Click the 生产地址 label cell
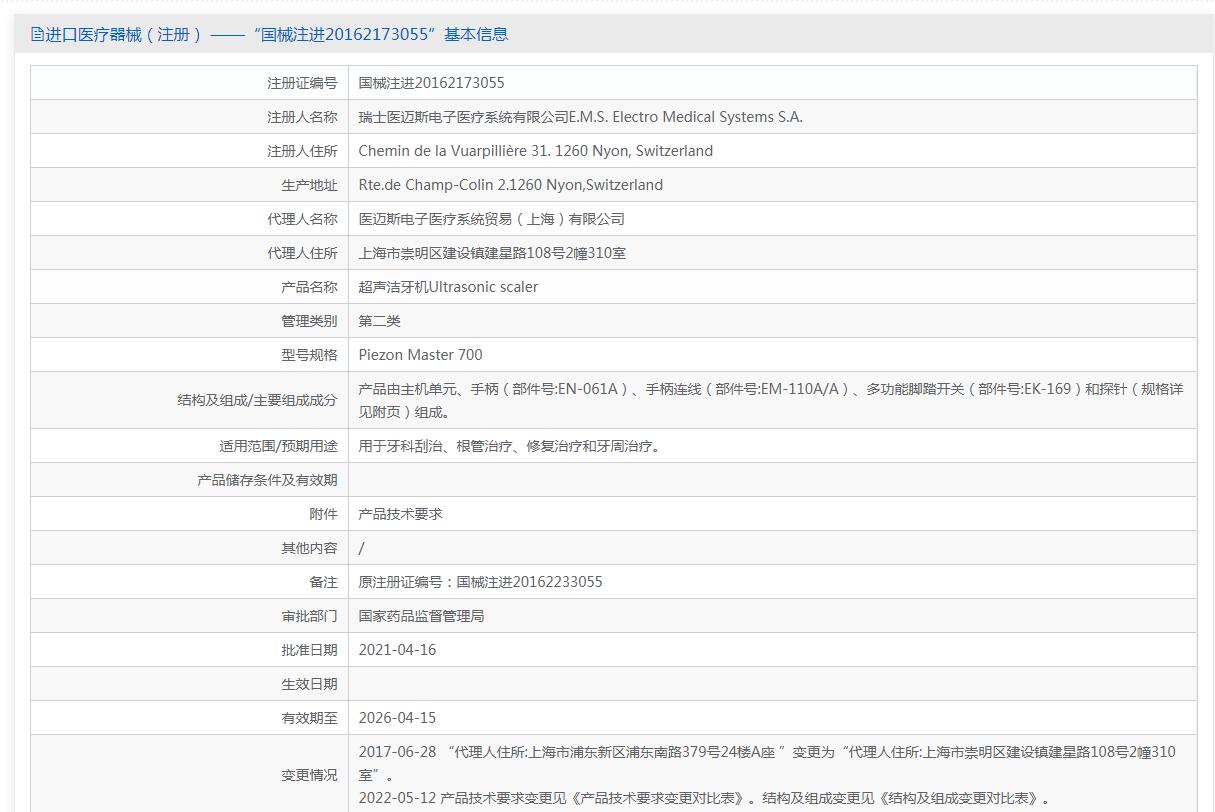This screenshot has height=812, width=1215. [x=189, y=185]
